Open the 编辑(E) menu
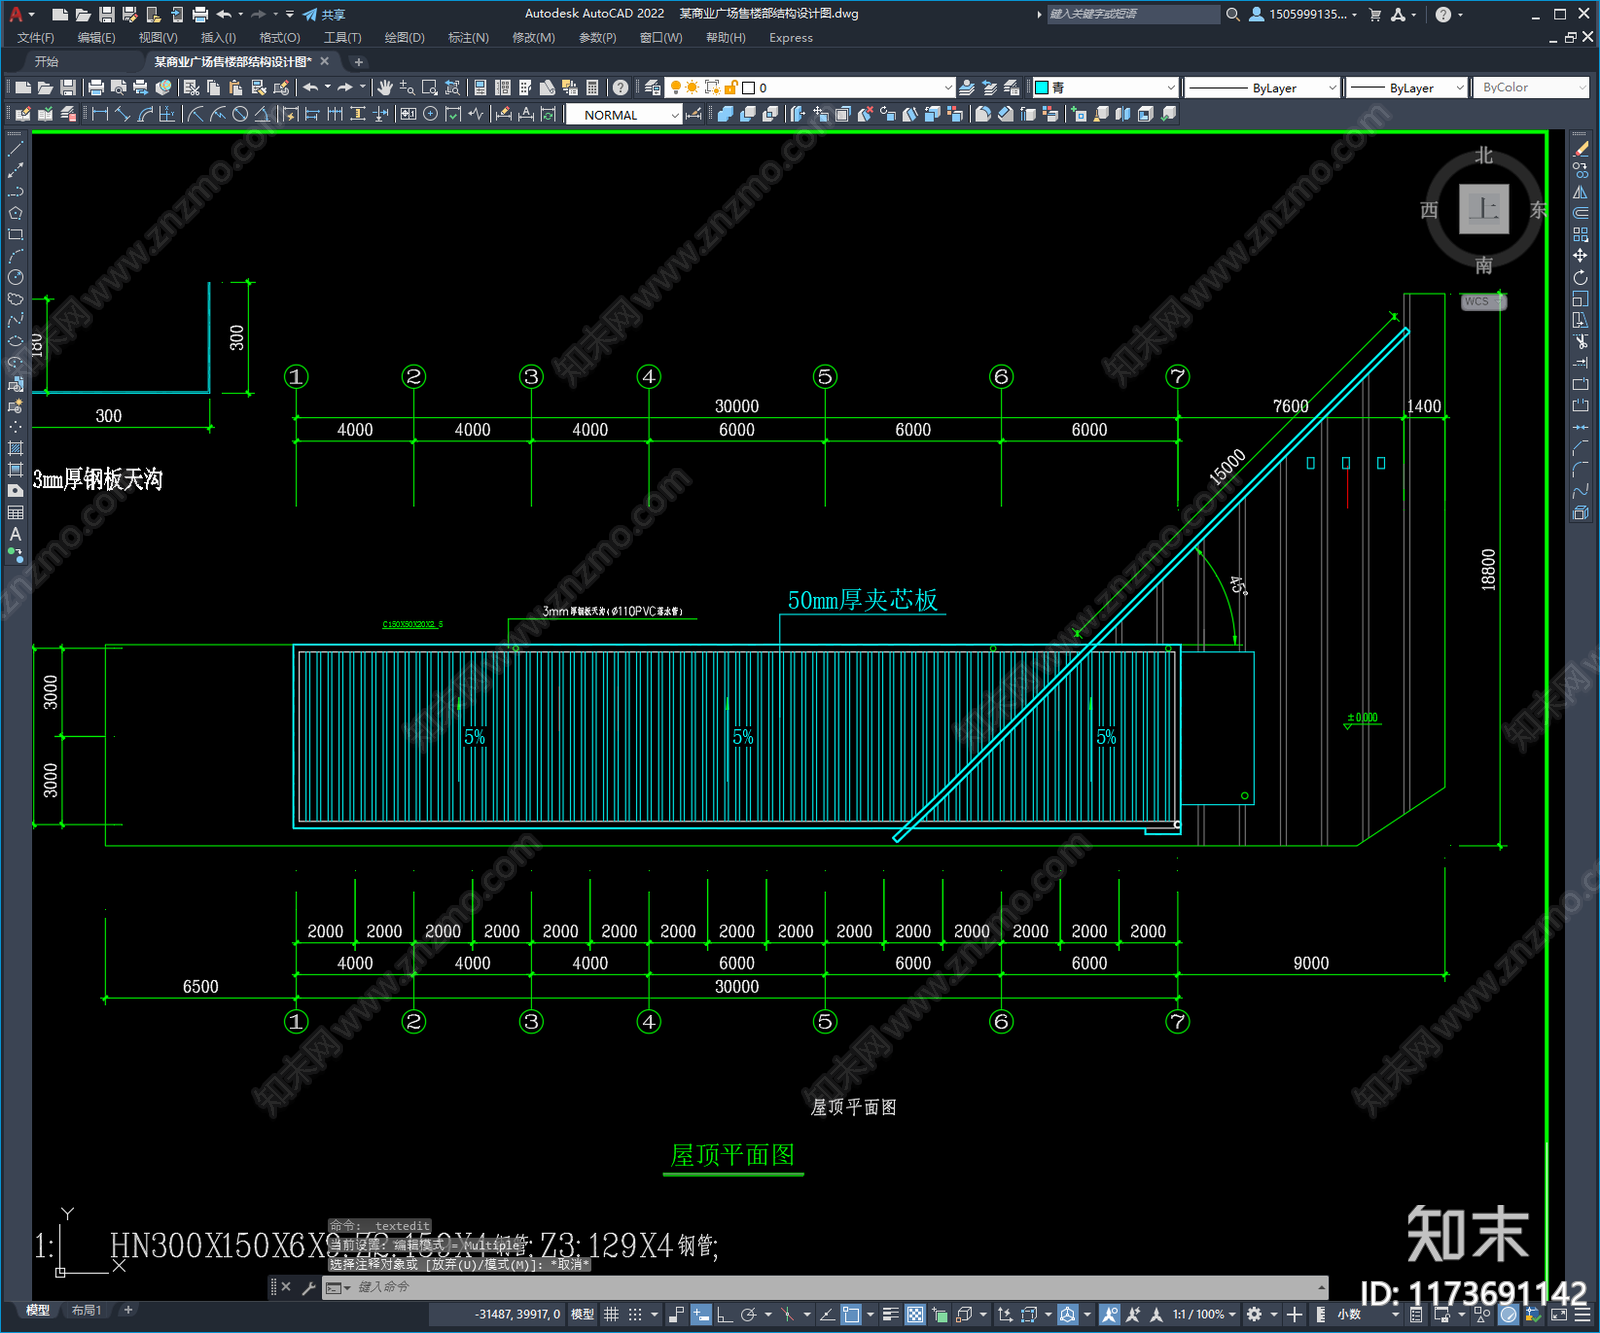This screenshot has width=1600, height=1333. (x=96, y=38)
